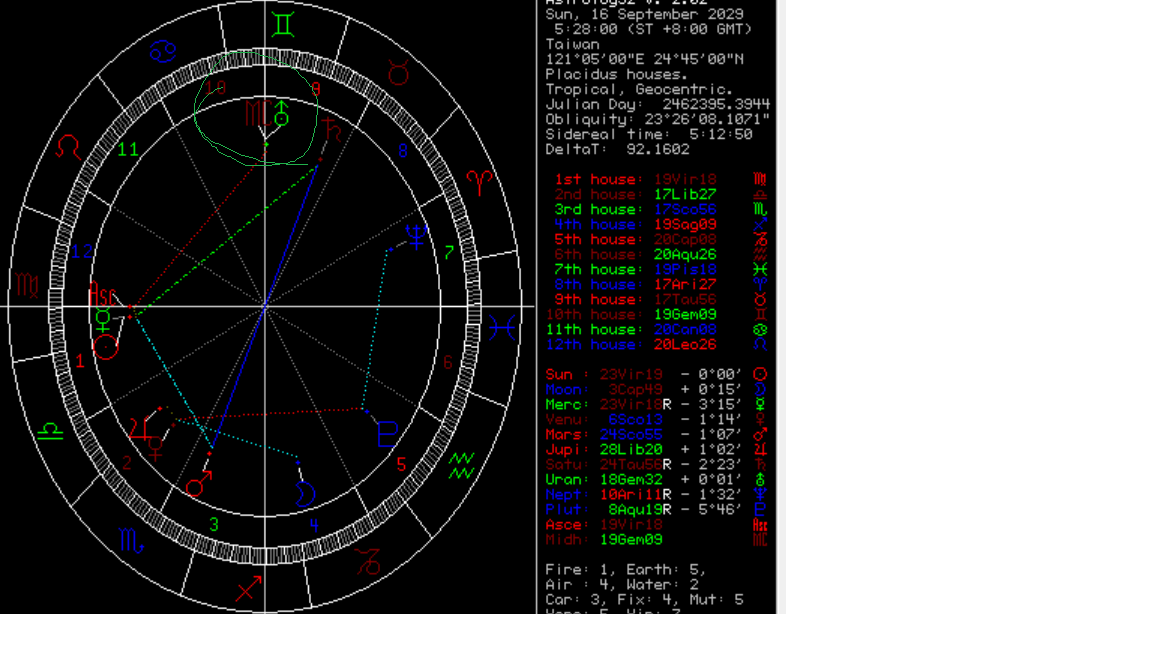Click the 'Air : 4, Water: 2' element summary
The image size is (1152, 648).
tap(621, 585)
